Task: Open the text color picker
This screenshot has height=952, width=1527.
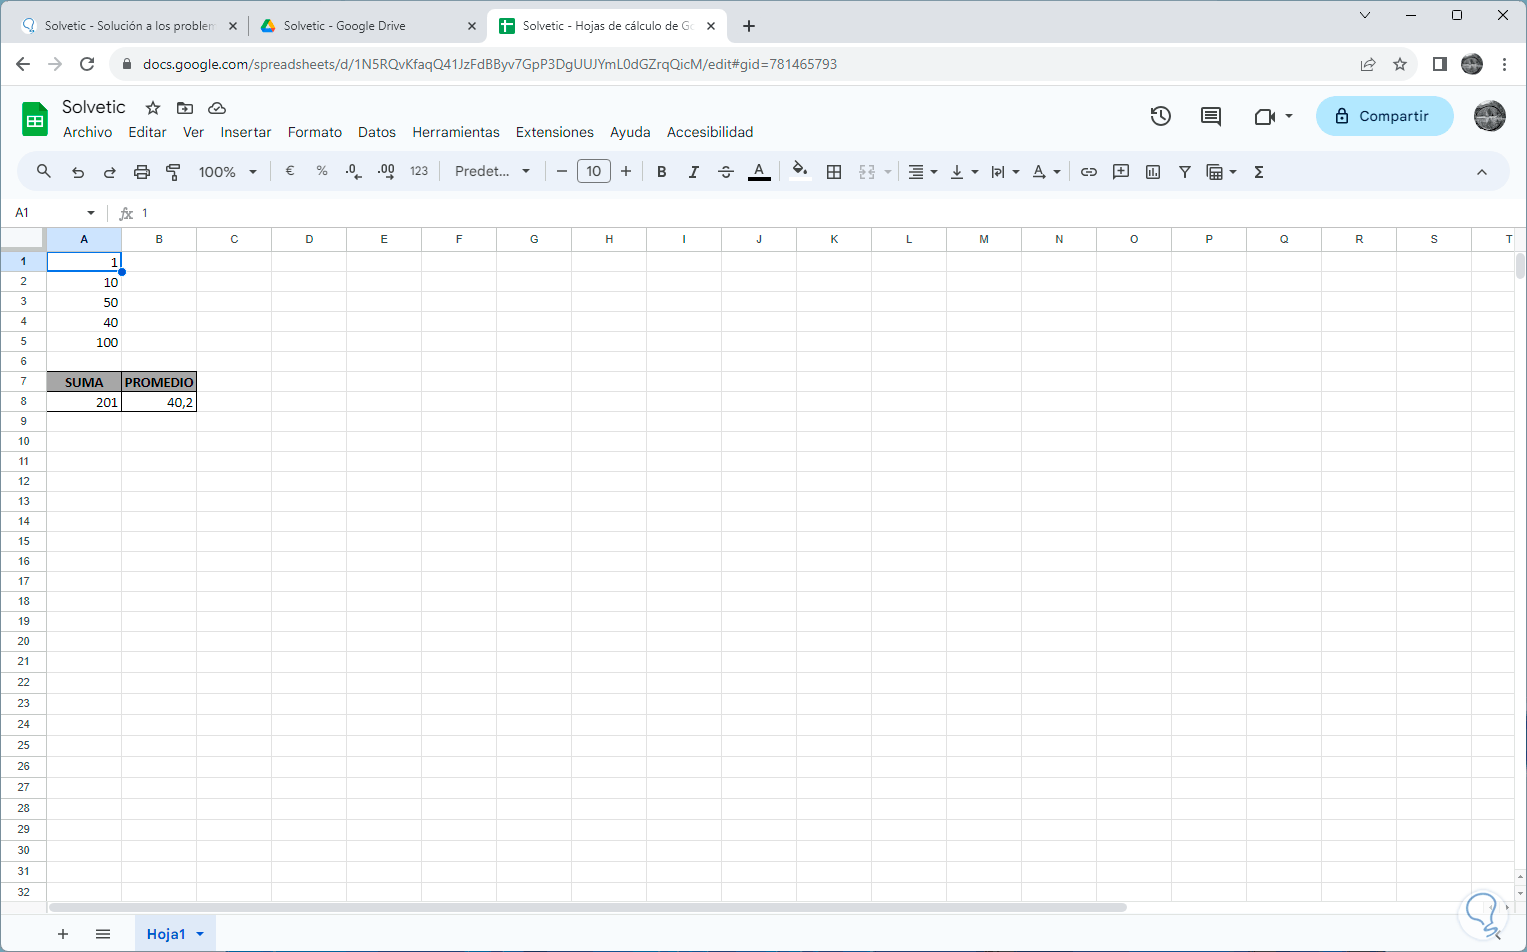Action: [x=759, y=171]
